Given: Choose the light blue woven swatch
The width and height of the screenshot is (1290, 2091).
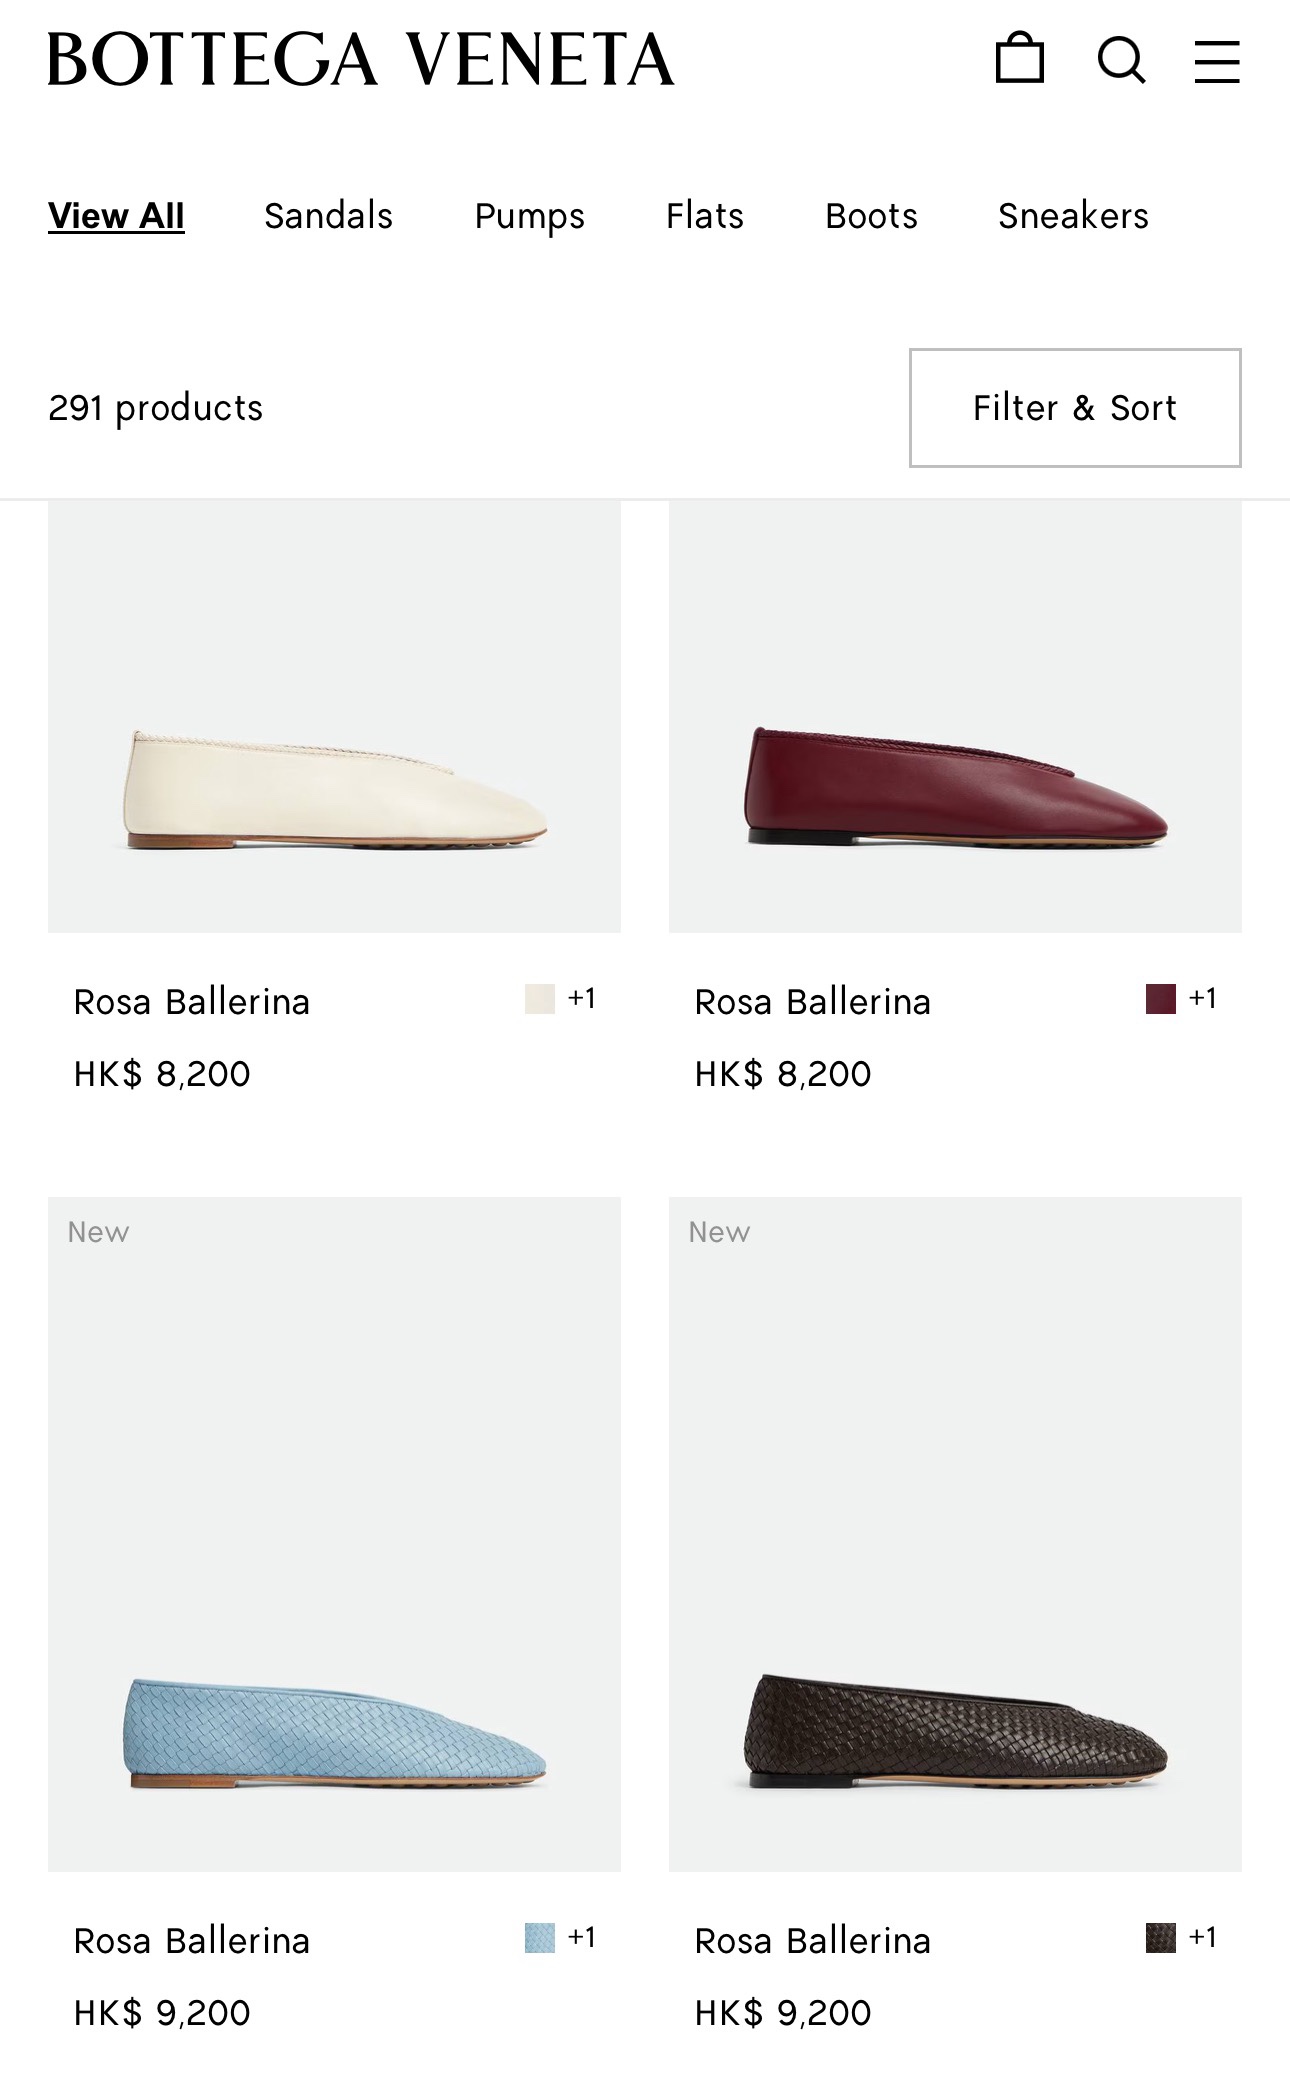Looking at the screenshot, I should 540,1938.
